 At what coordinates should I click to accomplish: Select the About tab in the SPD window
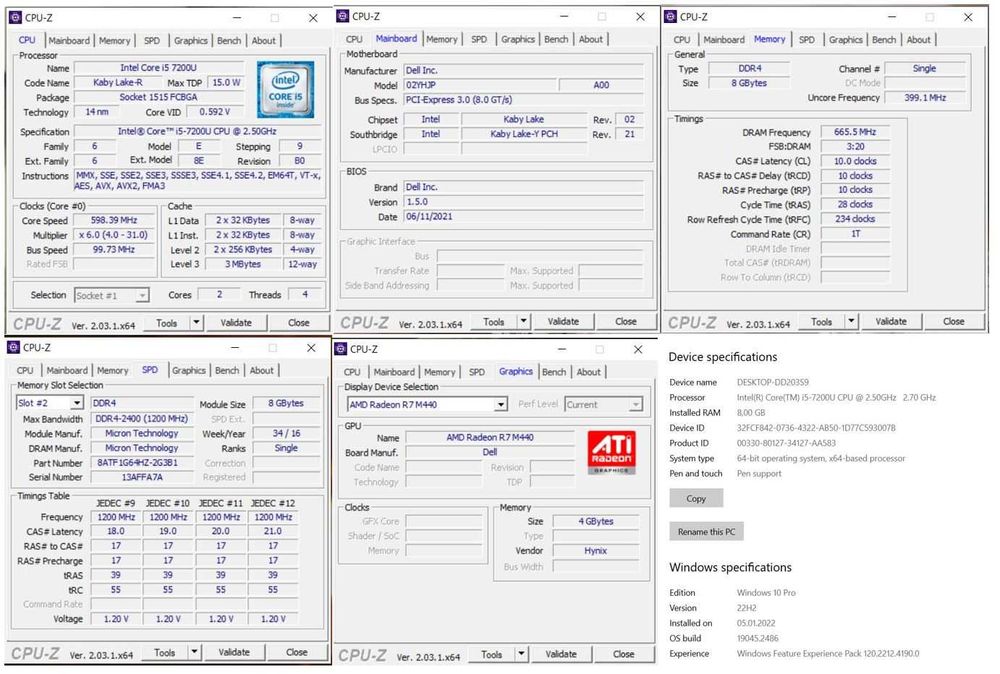(261, 370)
